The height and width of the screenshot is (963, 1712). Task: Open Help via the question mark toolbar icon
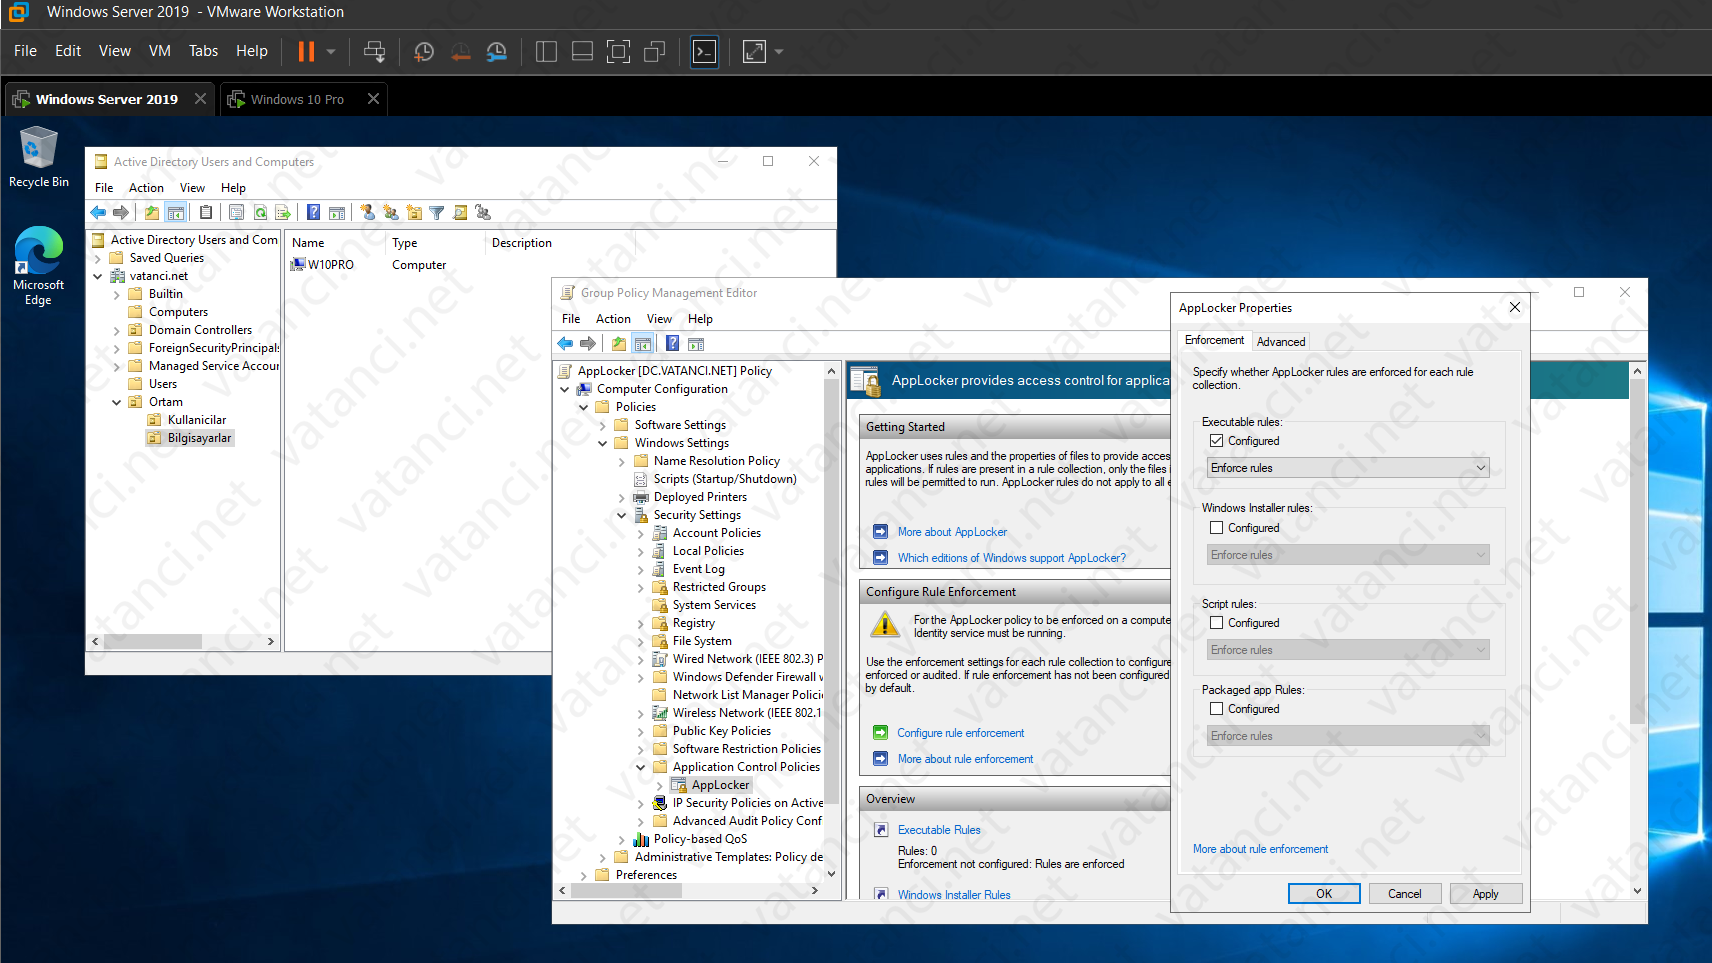click(x=312, y=212)
